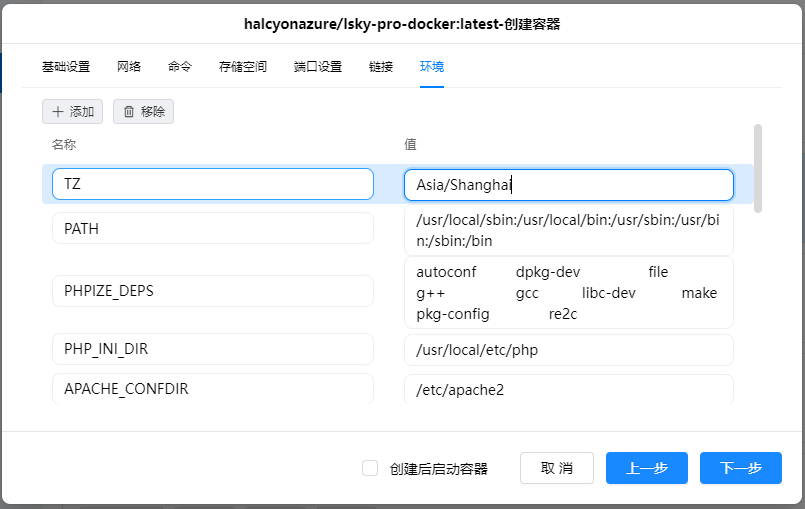Image resolution: width=805 pixels, height=509 pixels.
Task: Proceed with the 下一步 button
Action: (740, 468)
